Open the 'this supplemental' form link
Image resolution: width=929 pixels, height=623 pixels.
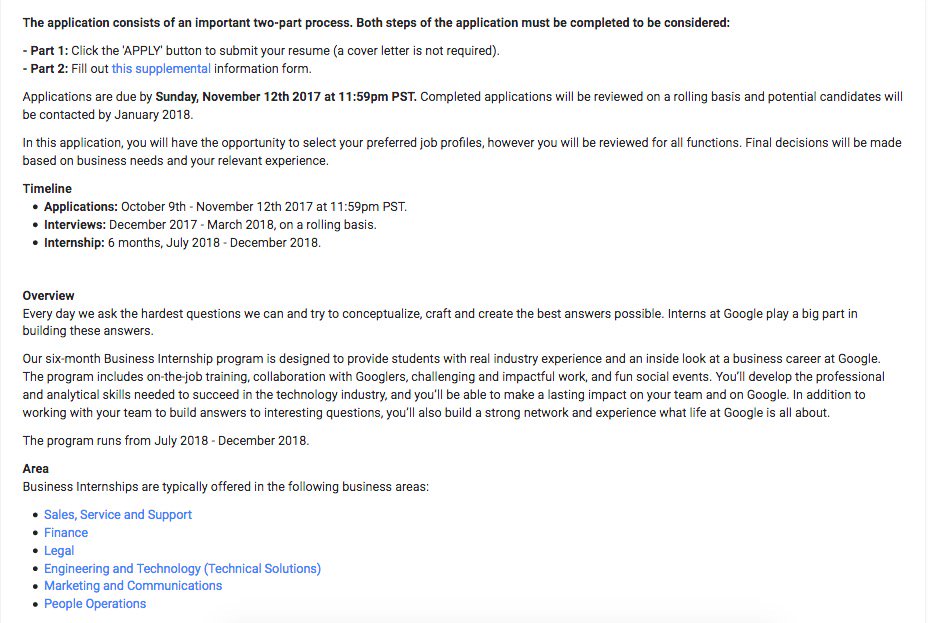coord(160,68)
